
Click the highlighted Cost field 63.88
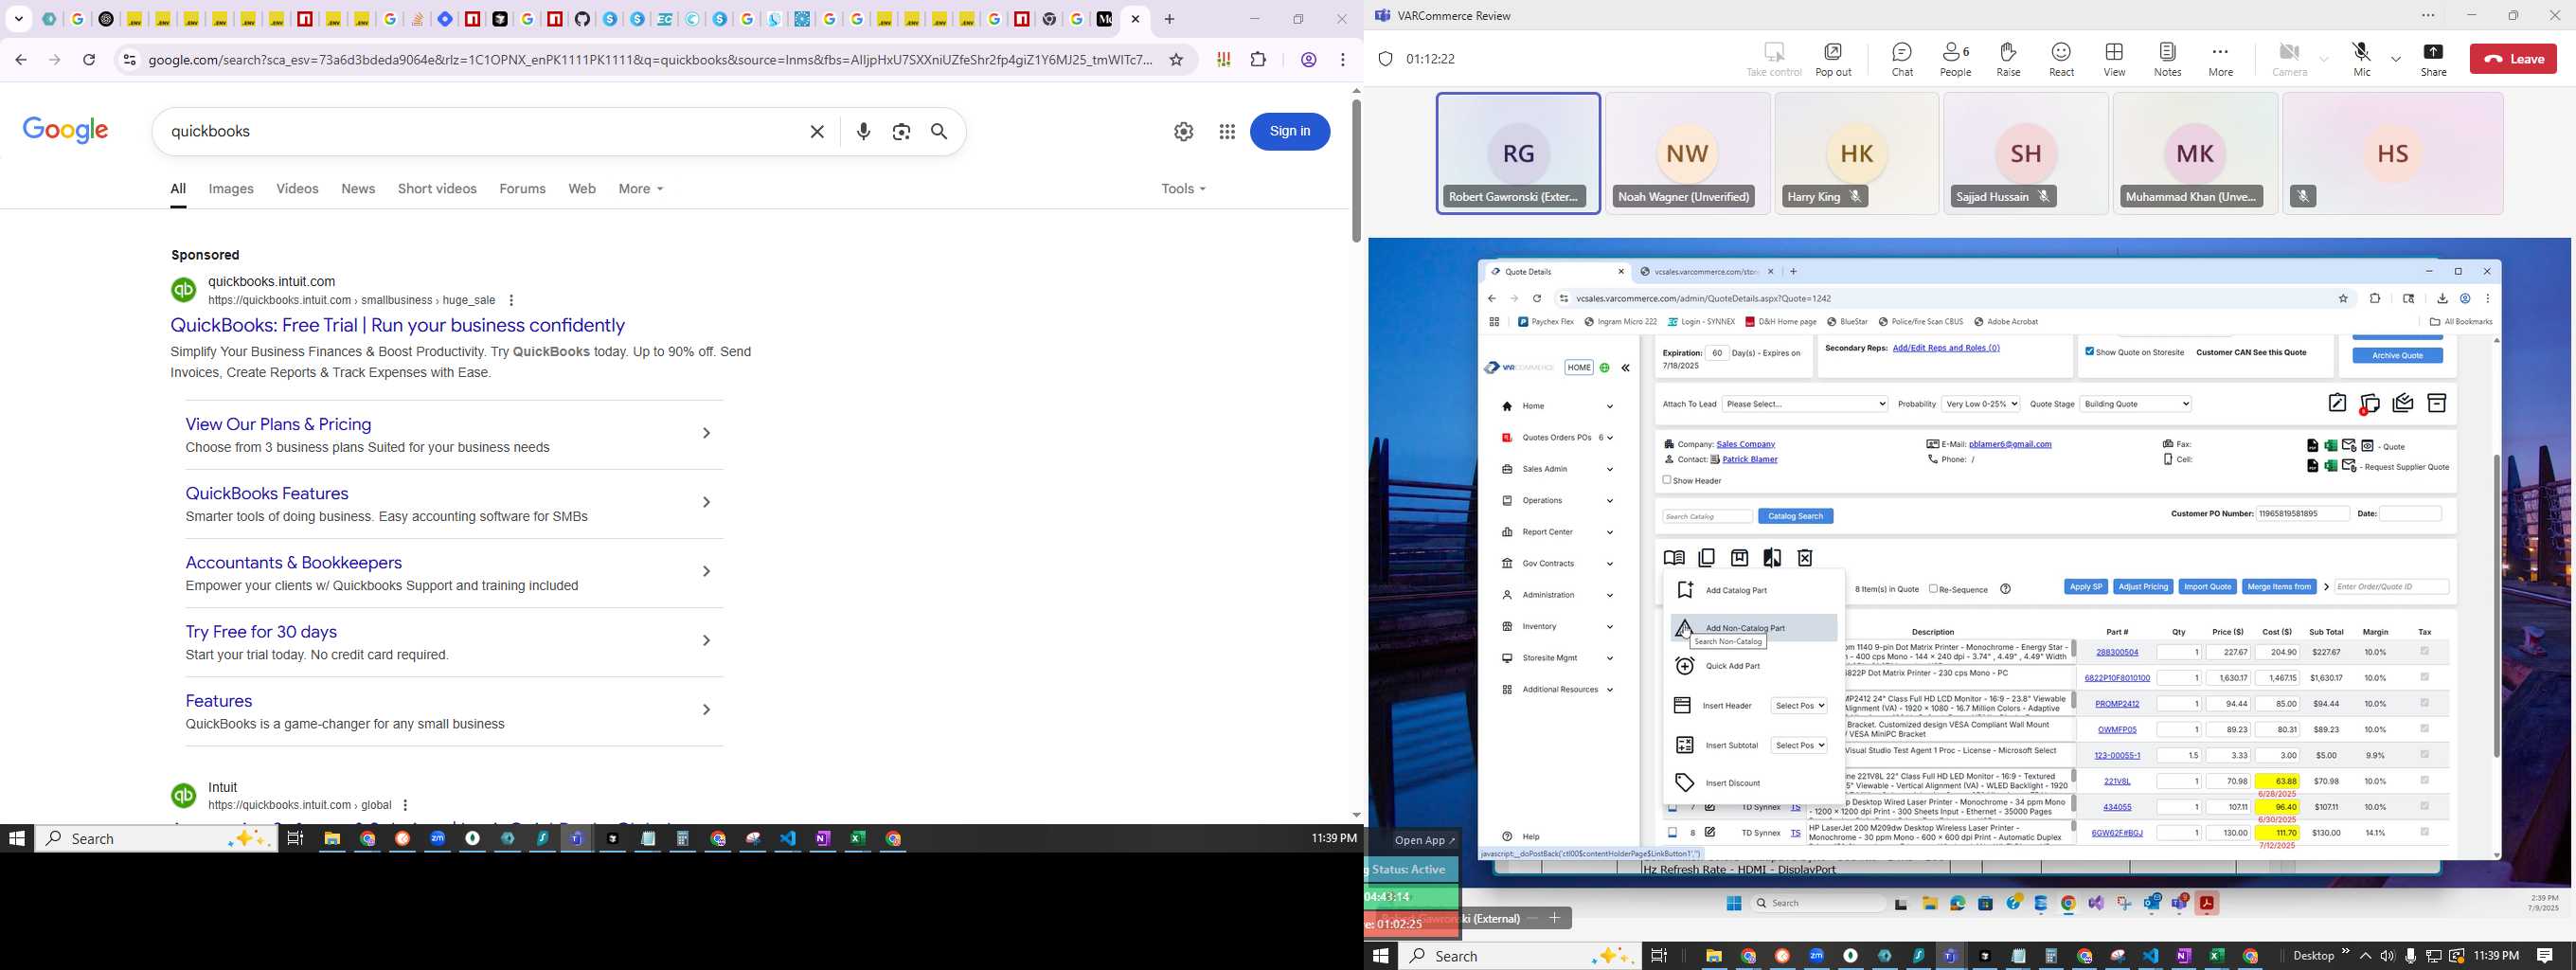point(2277,781)
